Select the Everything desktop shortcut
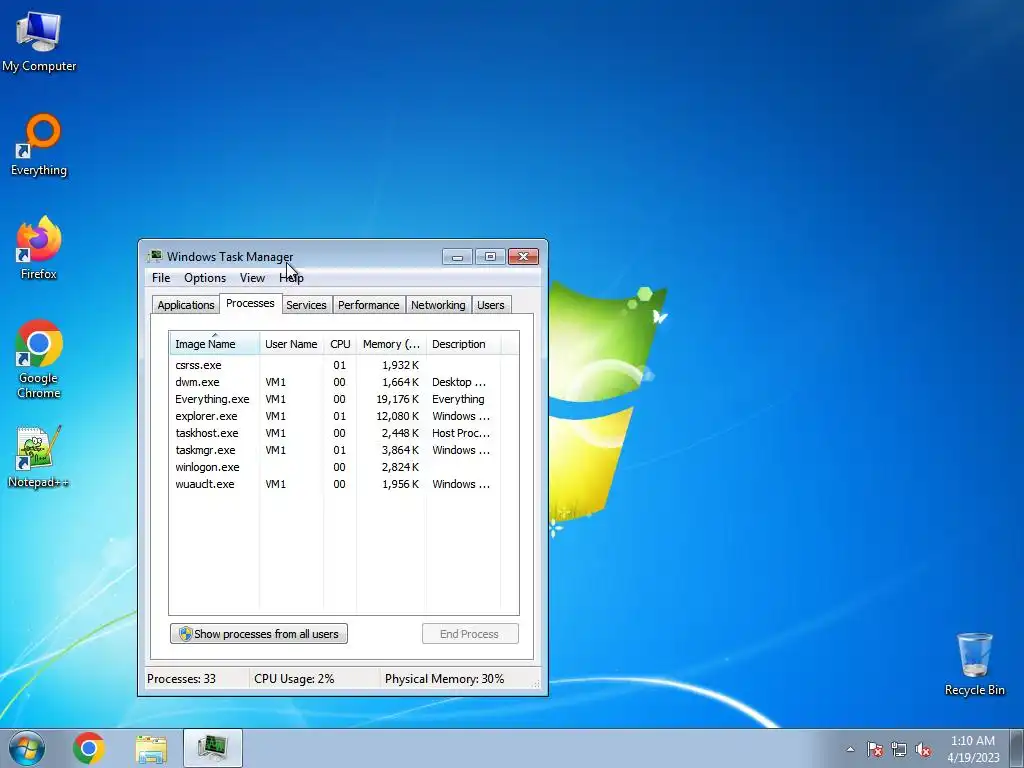This screenshot has height=768, width=1024. point(39,145)
